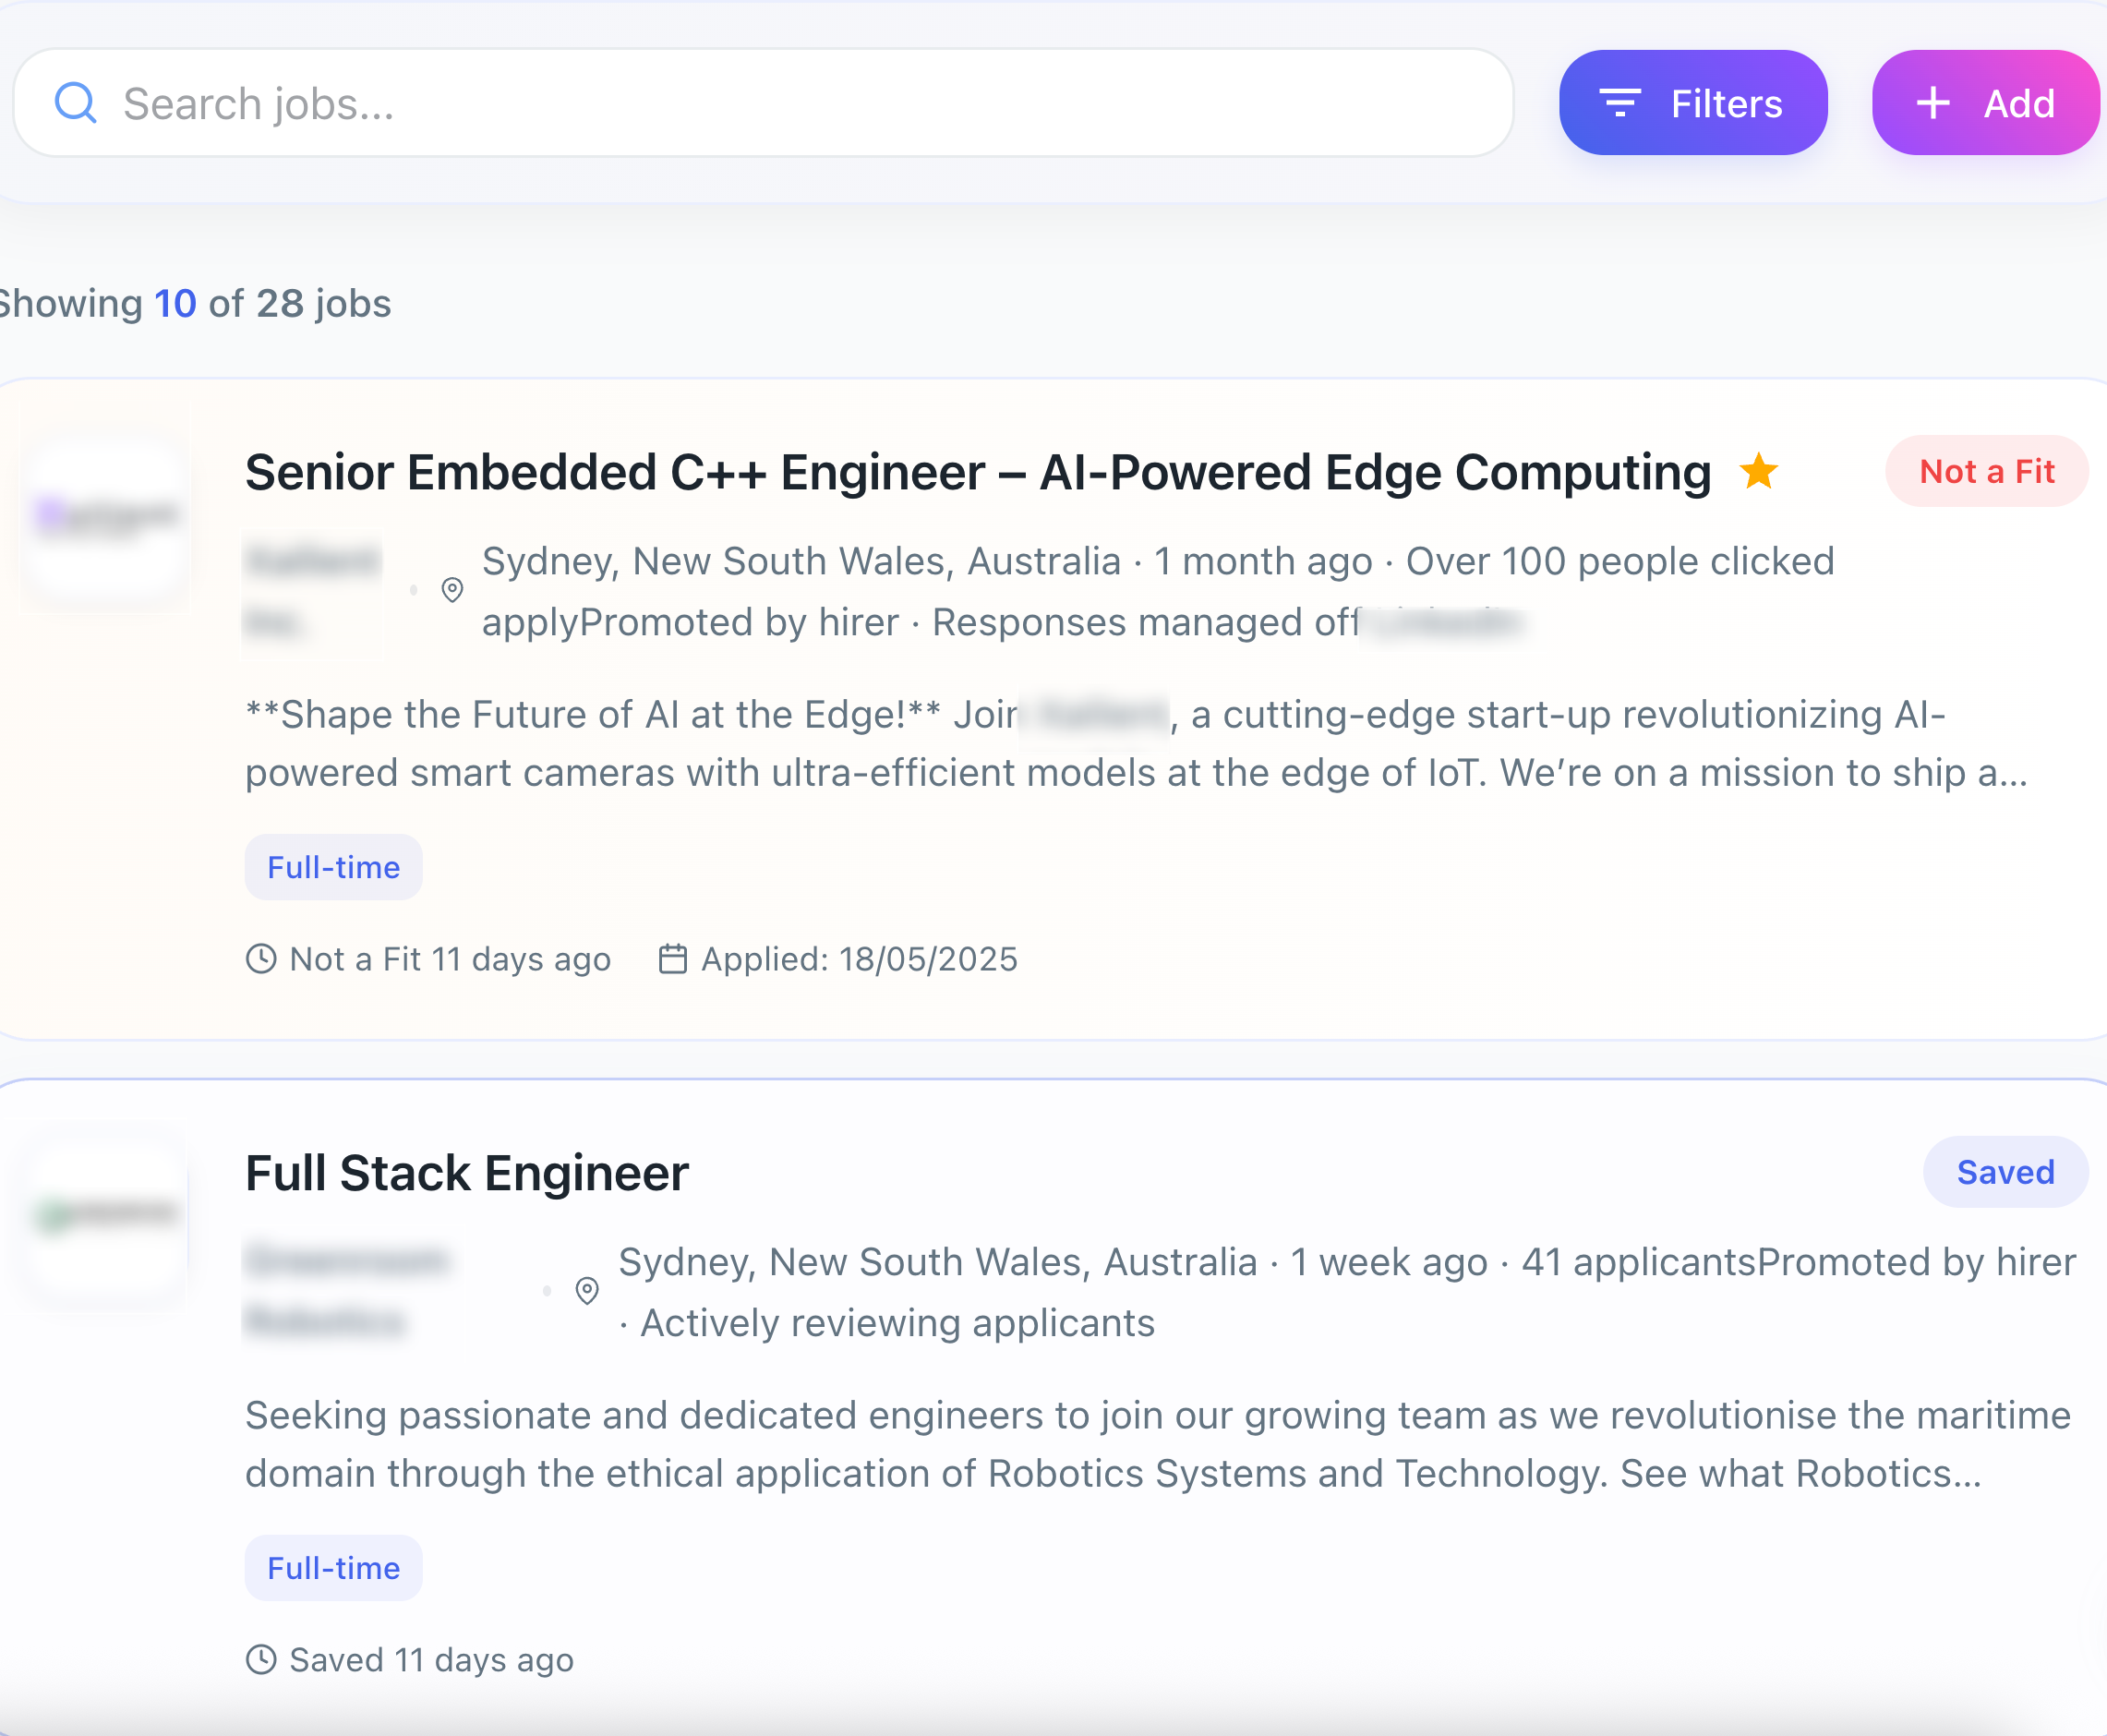Toggle the Not a Fit status badge

coord(1986,470)
